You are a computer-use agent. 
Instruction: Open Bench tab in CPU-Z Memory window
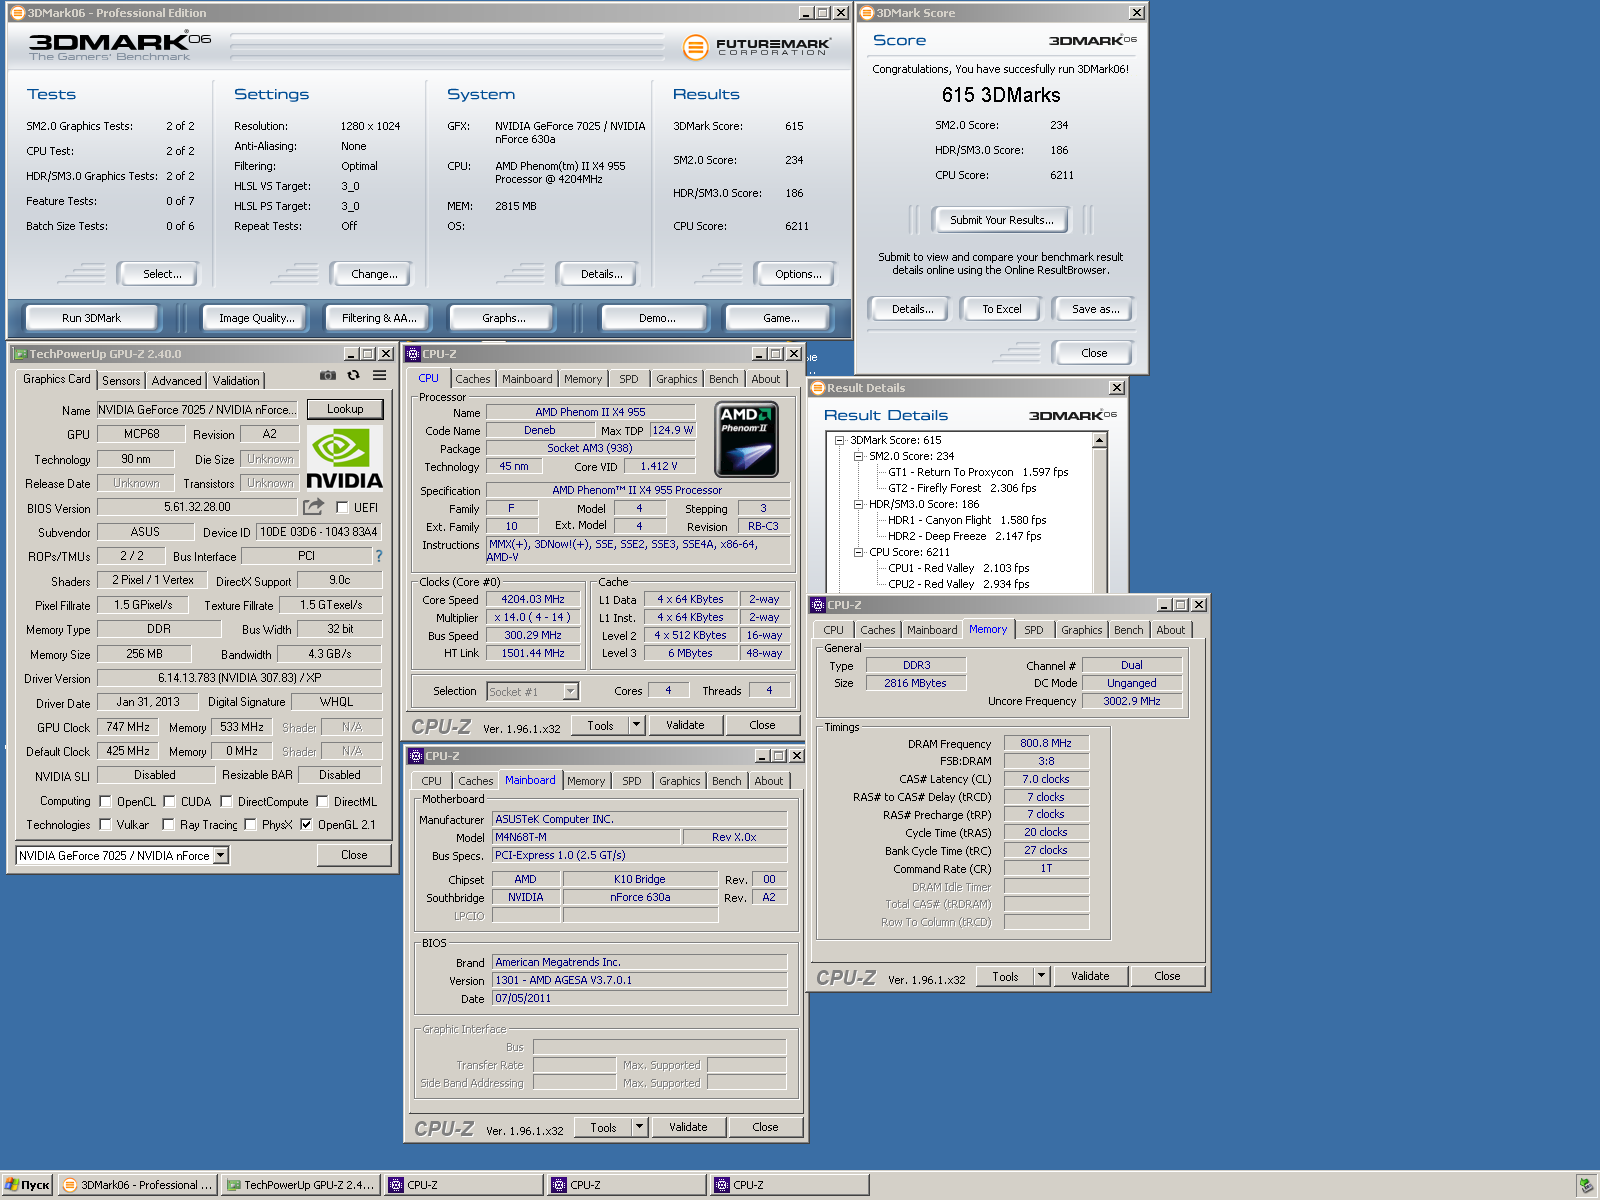[x=1128, y=630]
